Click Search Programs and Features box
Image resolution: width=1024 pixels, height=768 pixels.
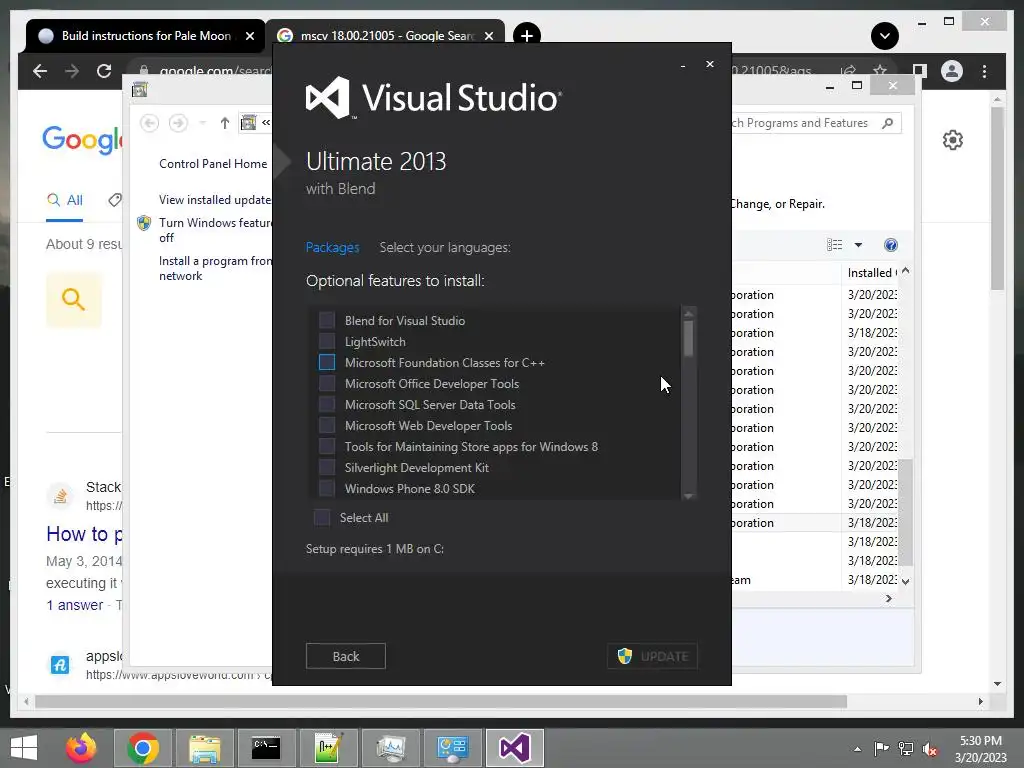[816, 123]
